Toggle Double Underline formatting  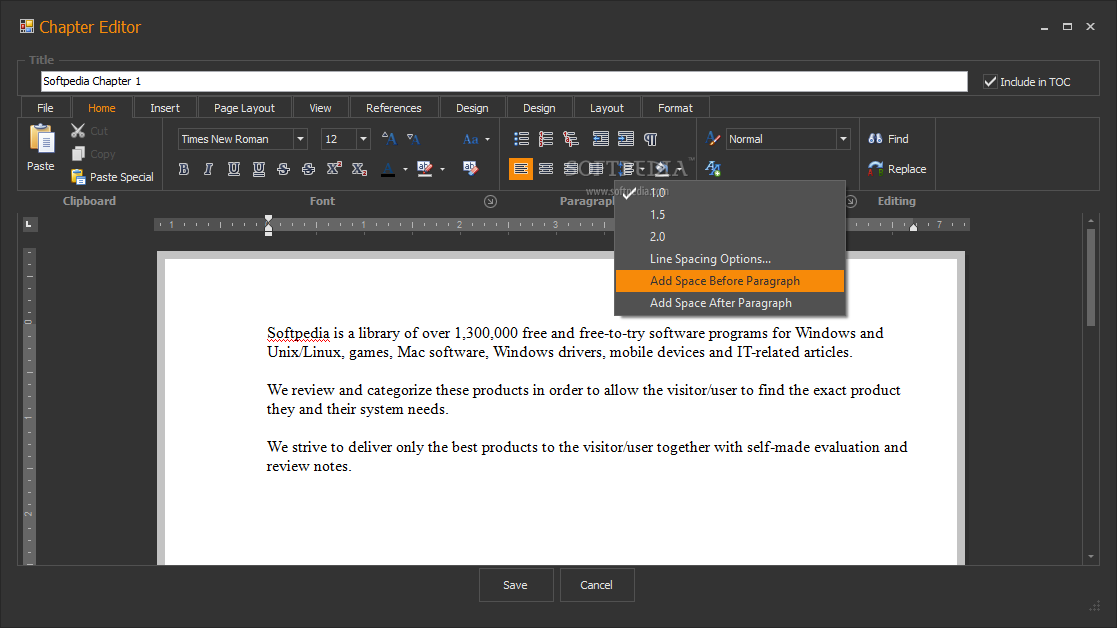click(x=259, y=169)
